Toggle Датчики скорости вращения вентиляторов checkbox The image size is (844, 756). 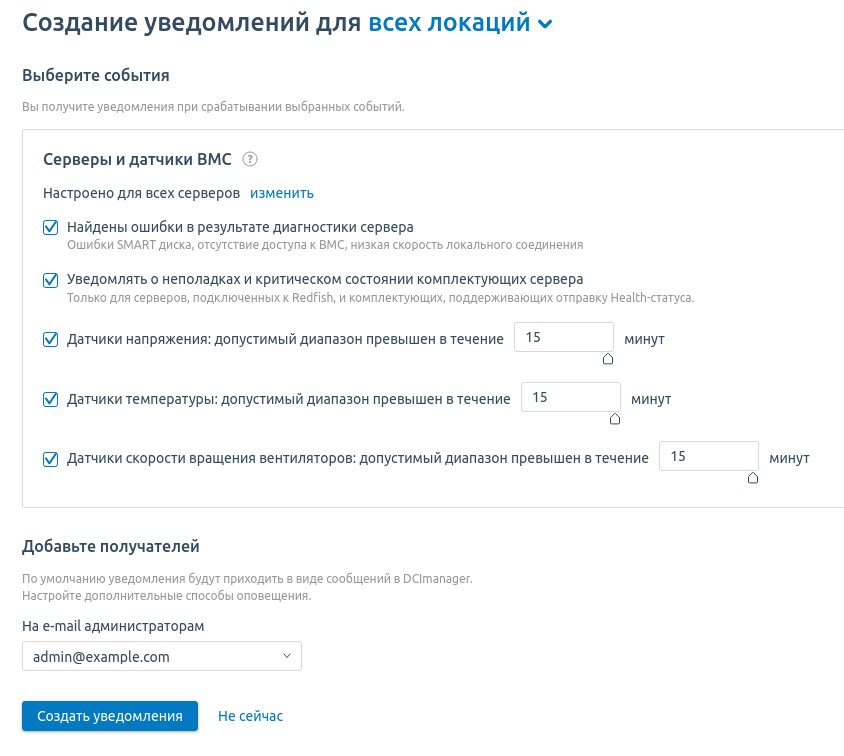(x=51, y=458)
